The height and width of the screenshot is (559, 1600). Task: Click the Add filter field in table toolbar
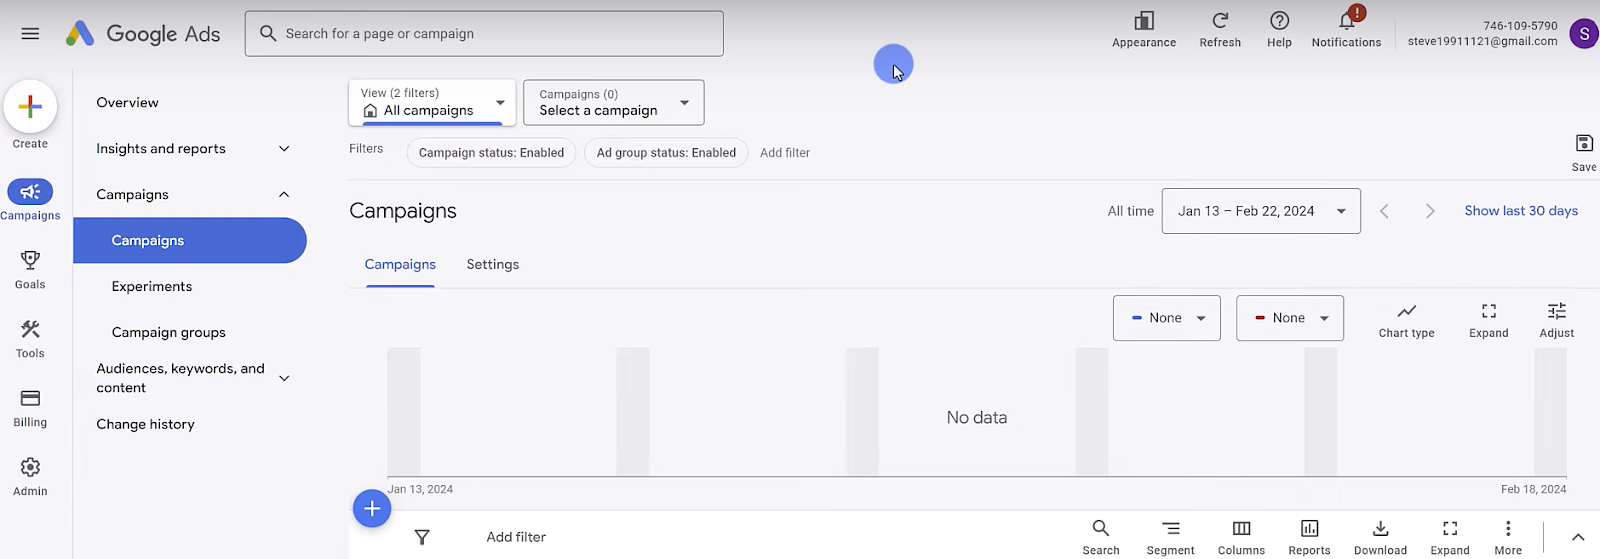[516, 537]
